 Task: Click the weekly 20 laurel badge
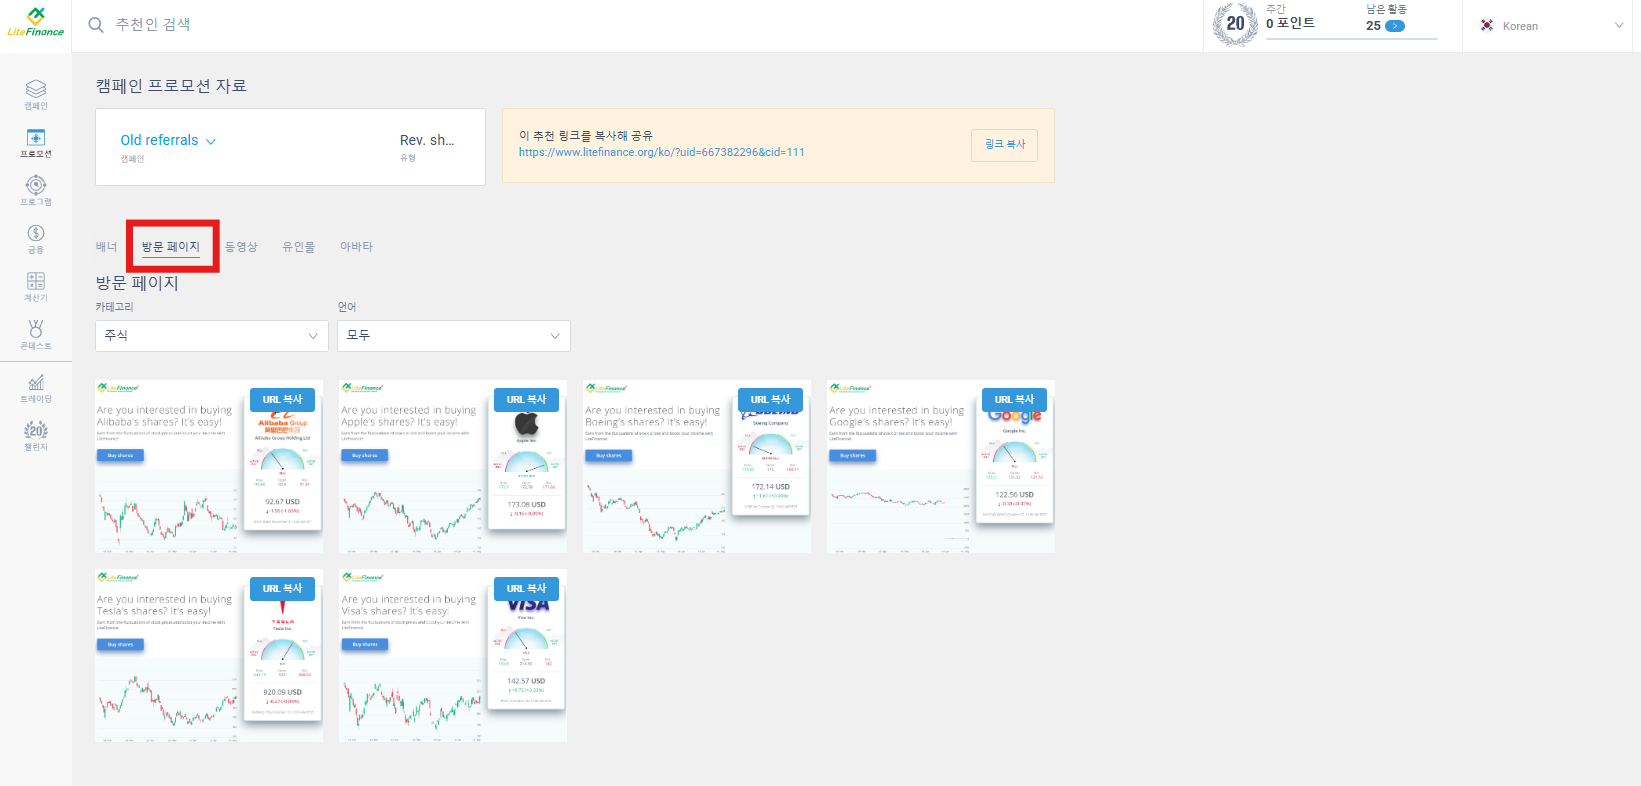(x=1235, y=24)
